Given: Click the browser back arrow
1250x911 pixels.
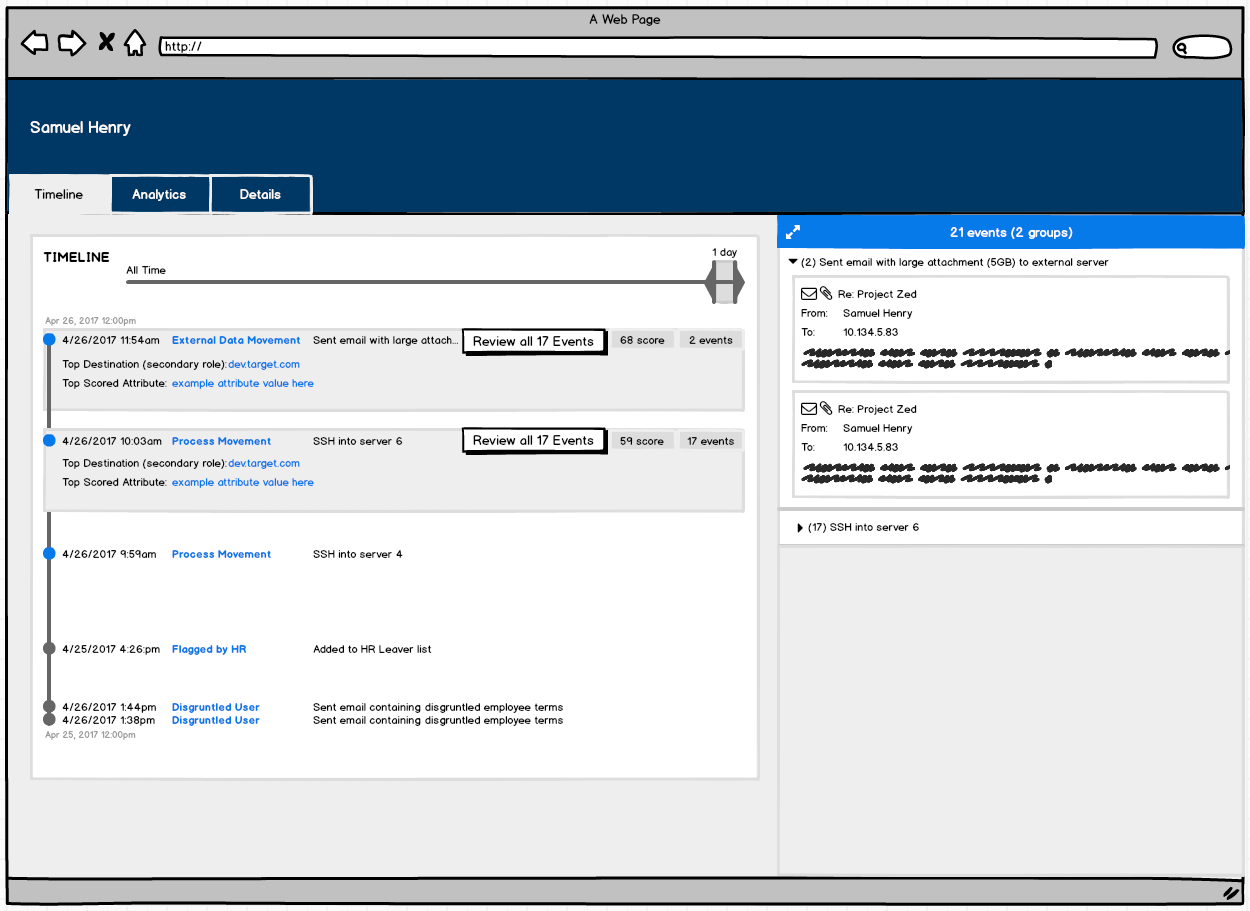Looking at the screenshot, I should pyautogui.click(x=34, y=43).
